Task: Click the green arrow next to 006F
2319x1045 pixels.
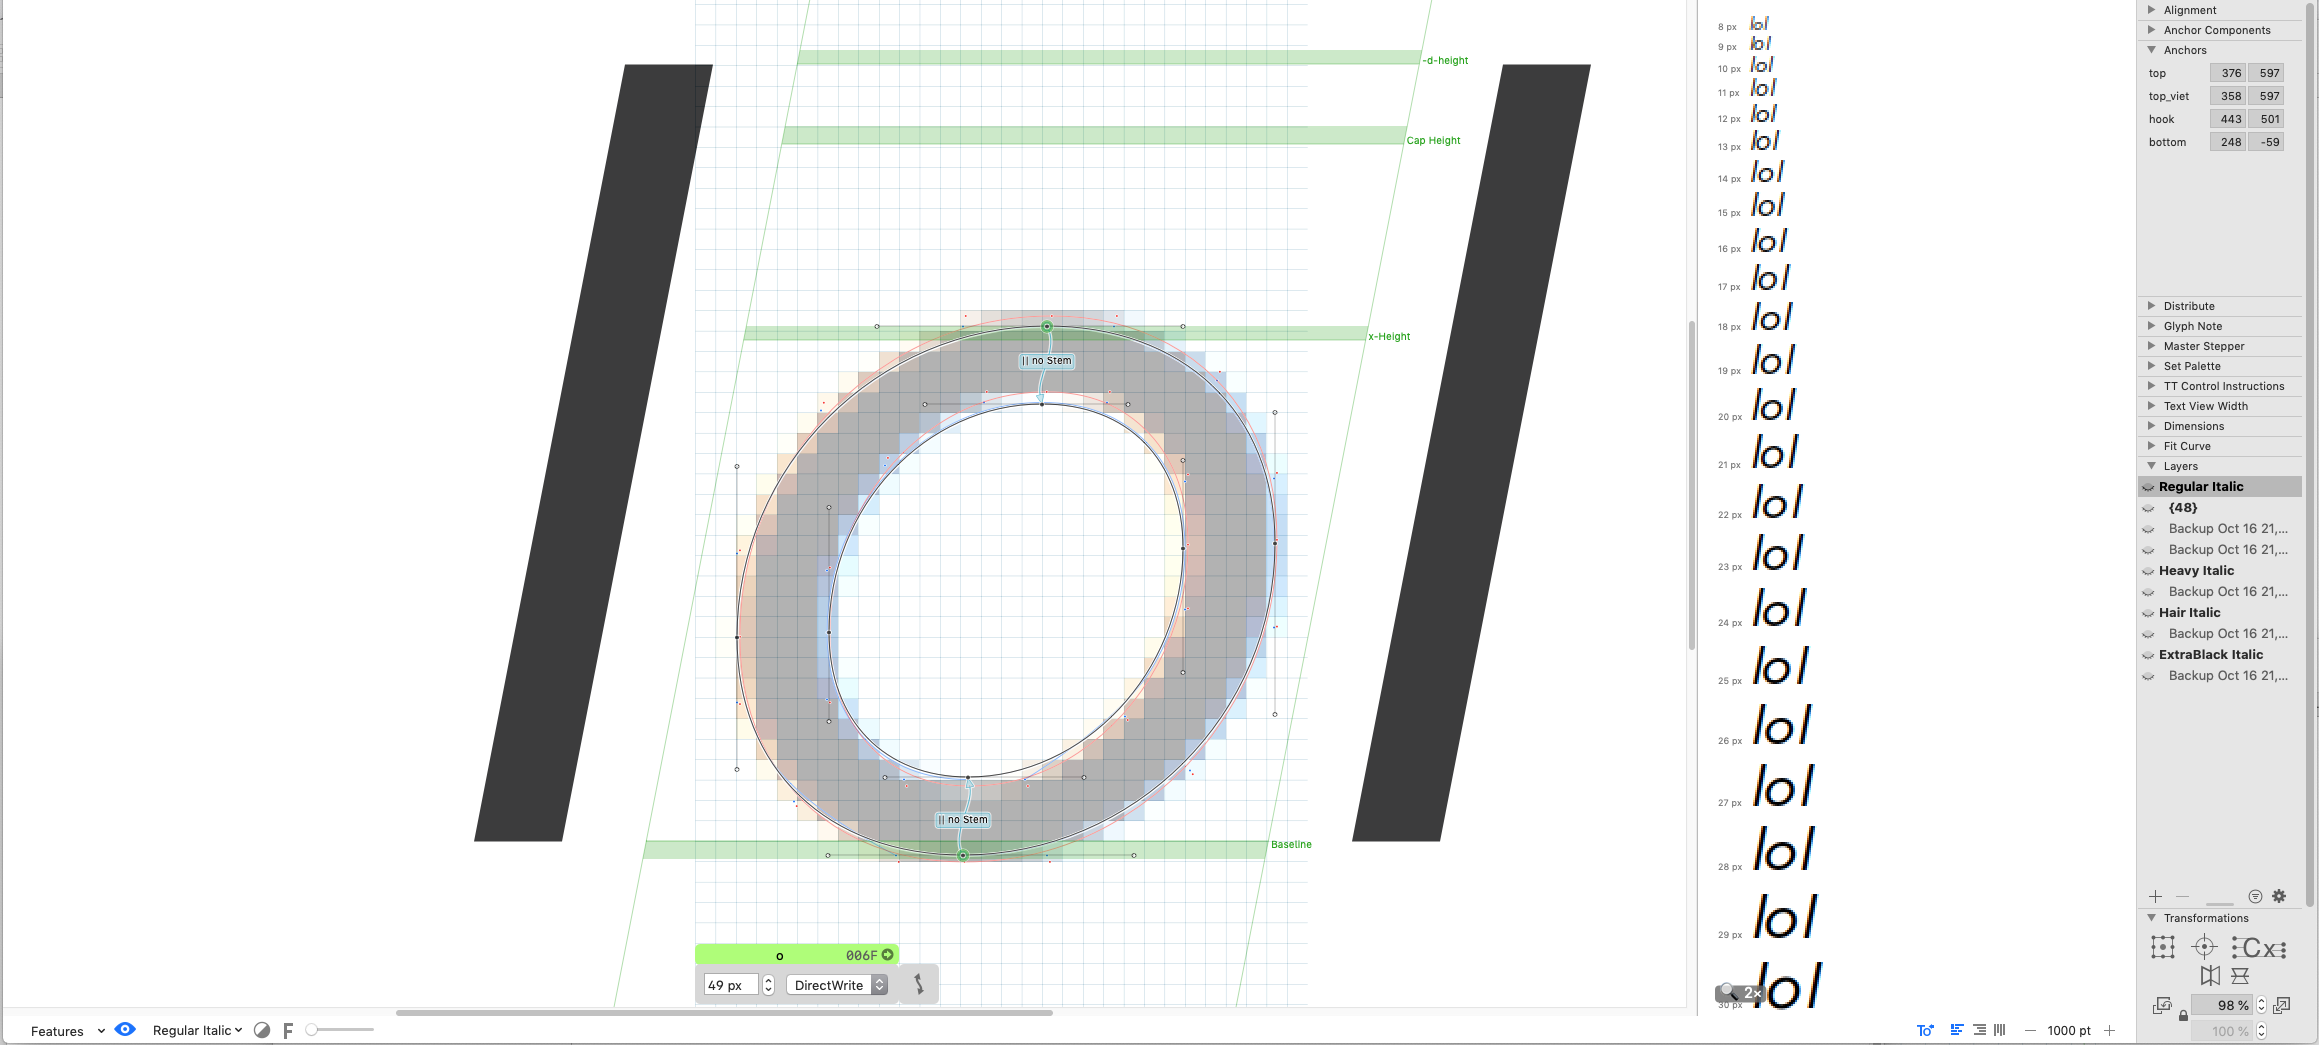Action: pyautogui.click(x=887, y=955)
